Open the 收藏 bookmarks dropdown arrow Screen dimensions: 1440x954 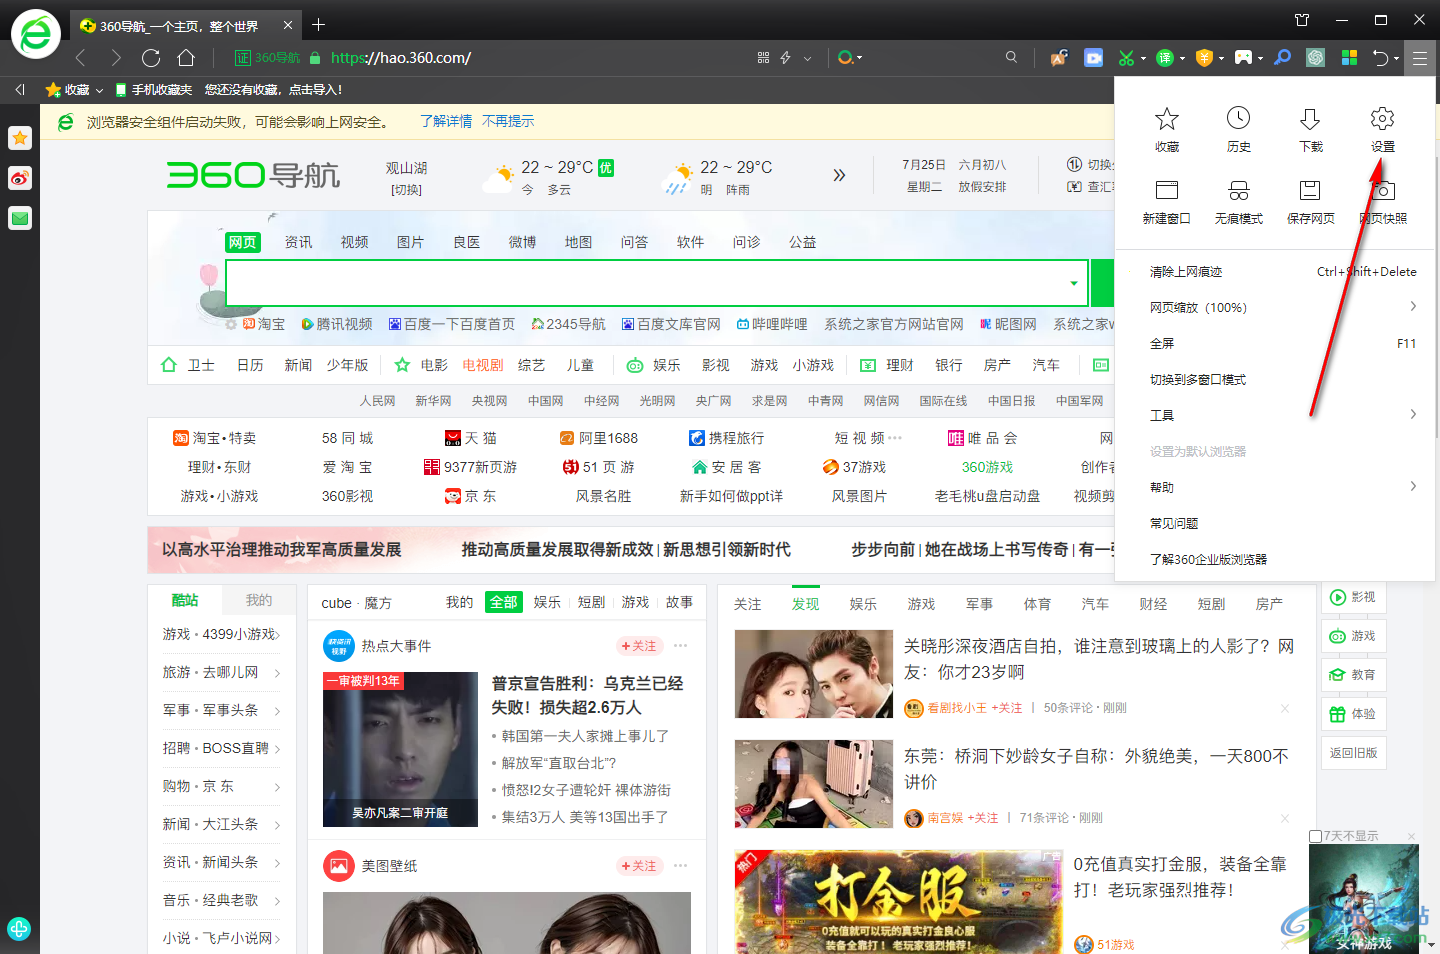click(99, 90)
